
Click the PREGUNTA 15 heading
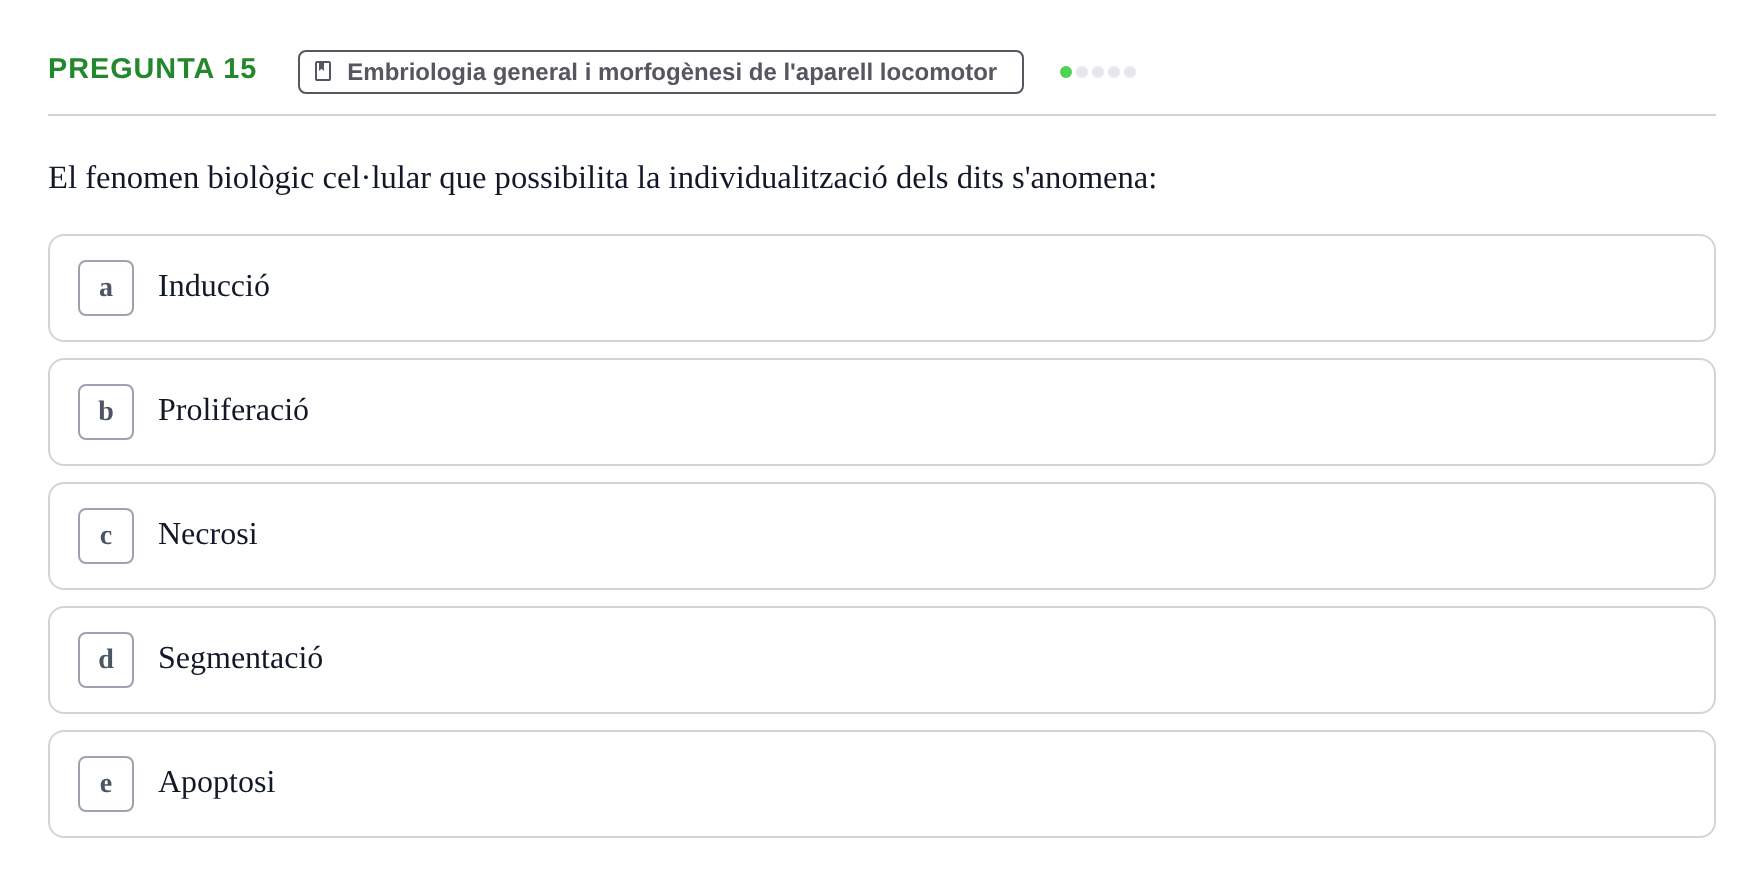point(152,68)
